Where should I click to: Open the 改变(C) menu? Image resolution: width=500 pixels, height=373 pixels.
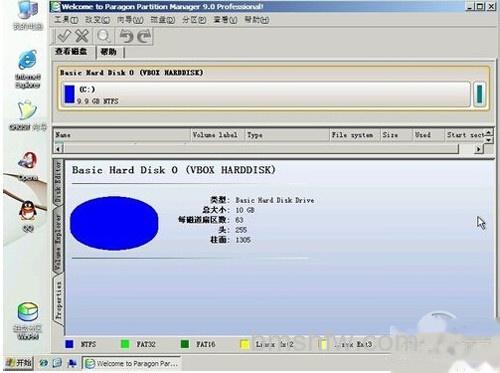coord(98,20)
